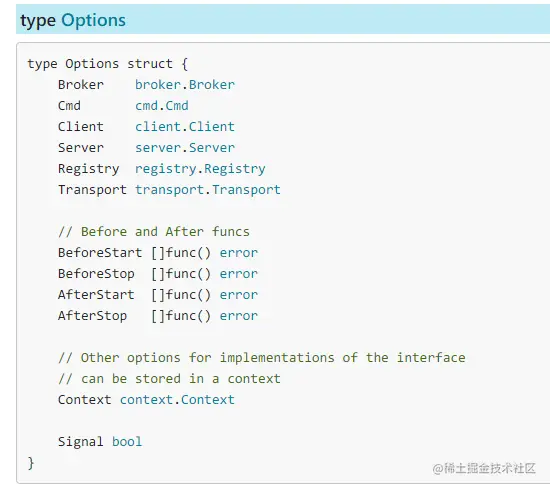This screenshot has height=489, width=550.
Task: Open the broker.Broker type link
Action: 185,85
